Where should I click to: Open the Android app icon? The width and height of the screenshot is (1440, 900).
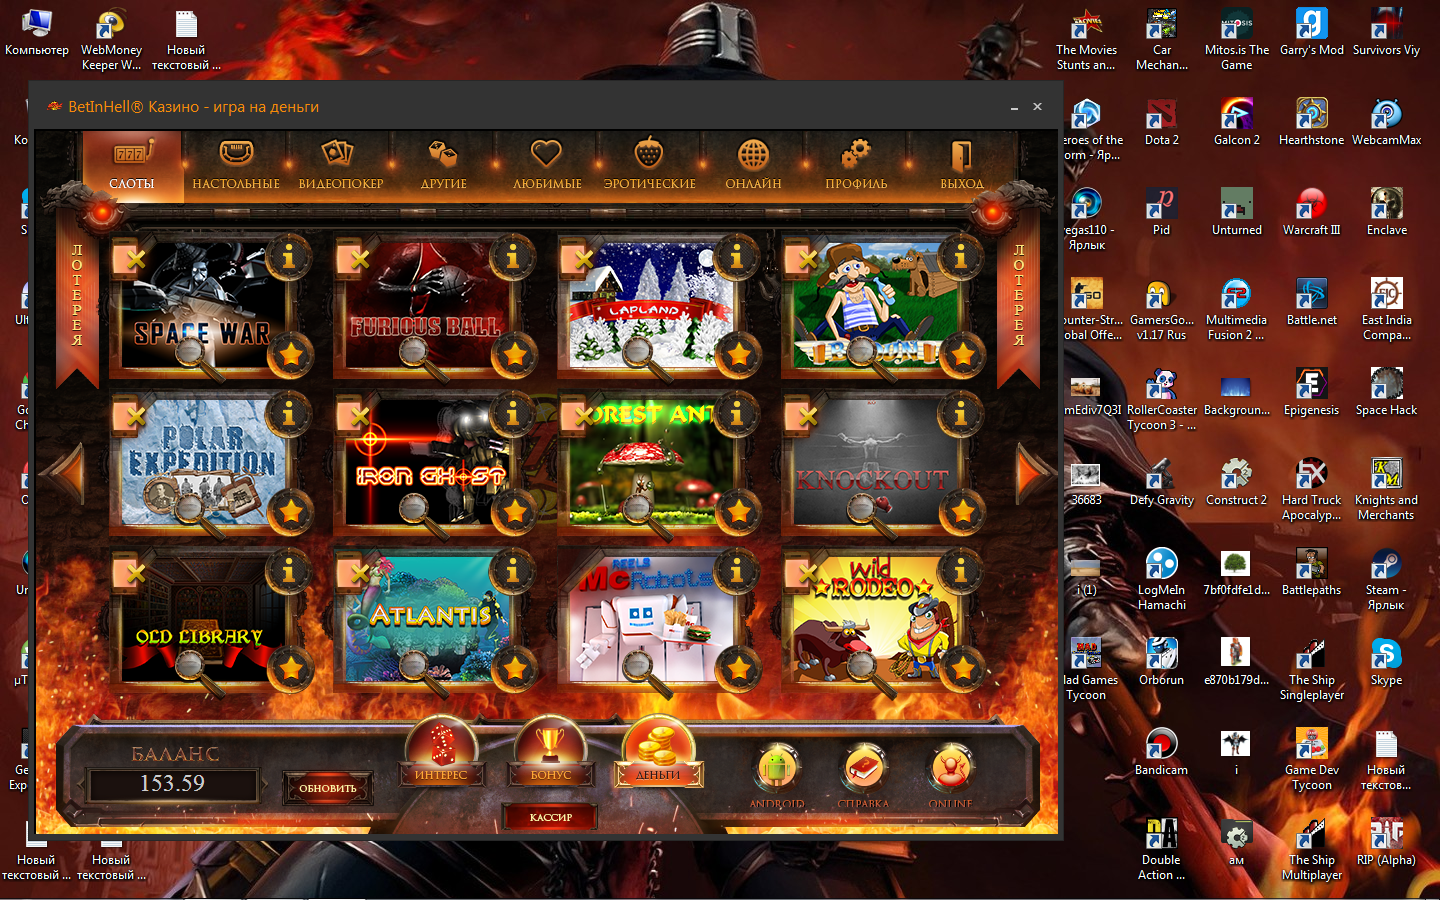pyautogui.click(x=777, y=768)
